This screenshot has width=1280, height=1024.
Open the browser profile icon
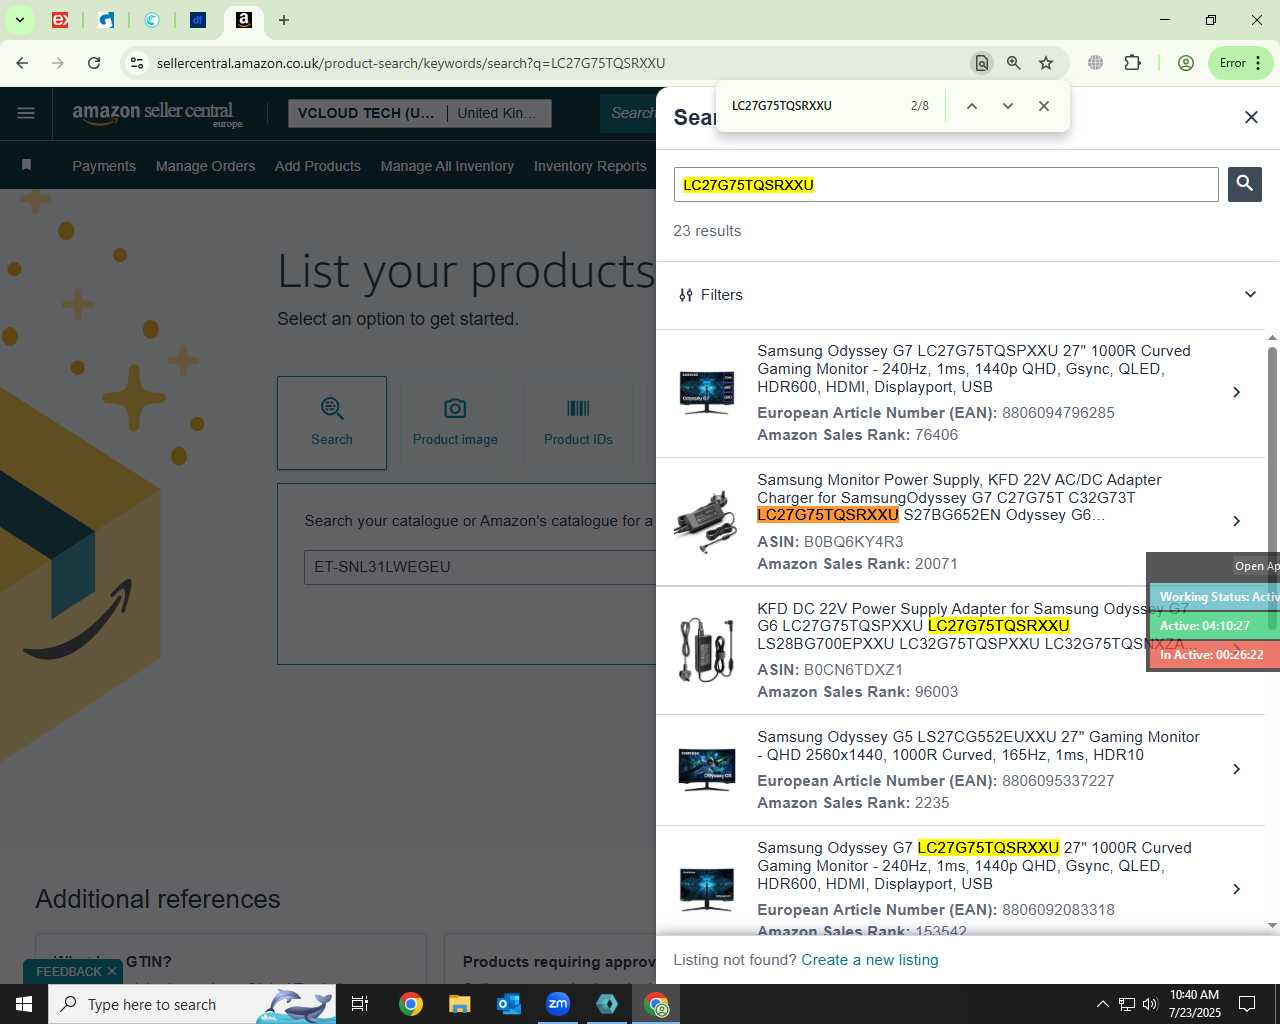[x=1186, y=63]
